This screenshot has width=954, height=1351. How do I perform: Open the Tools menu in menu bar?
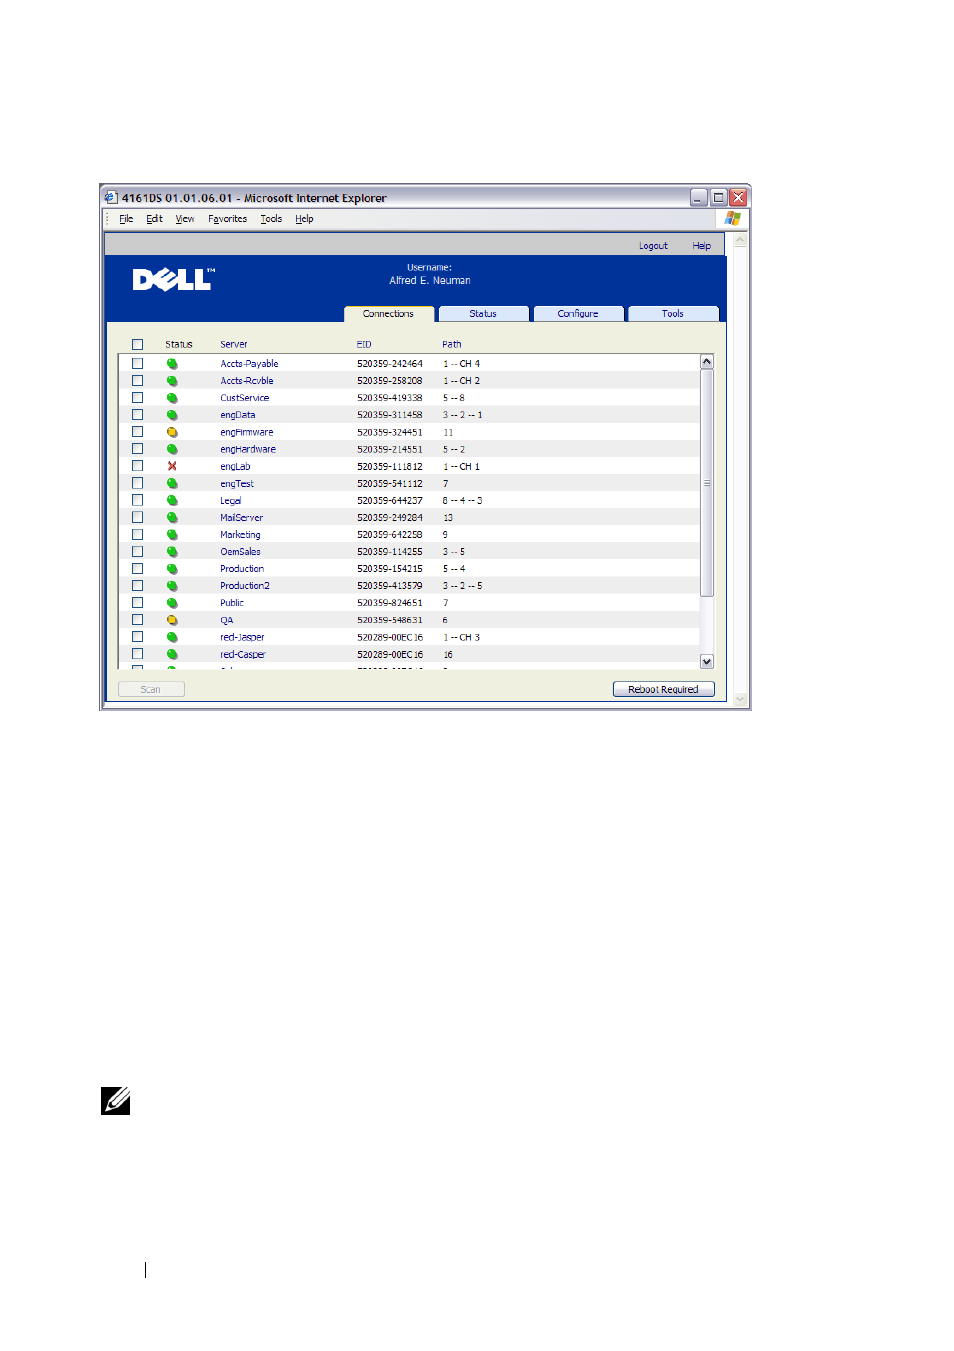tap(271, 219)
